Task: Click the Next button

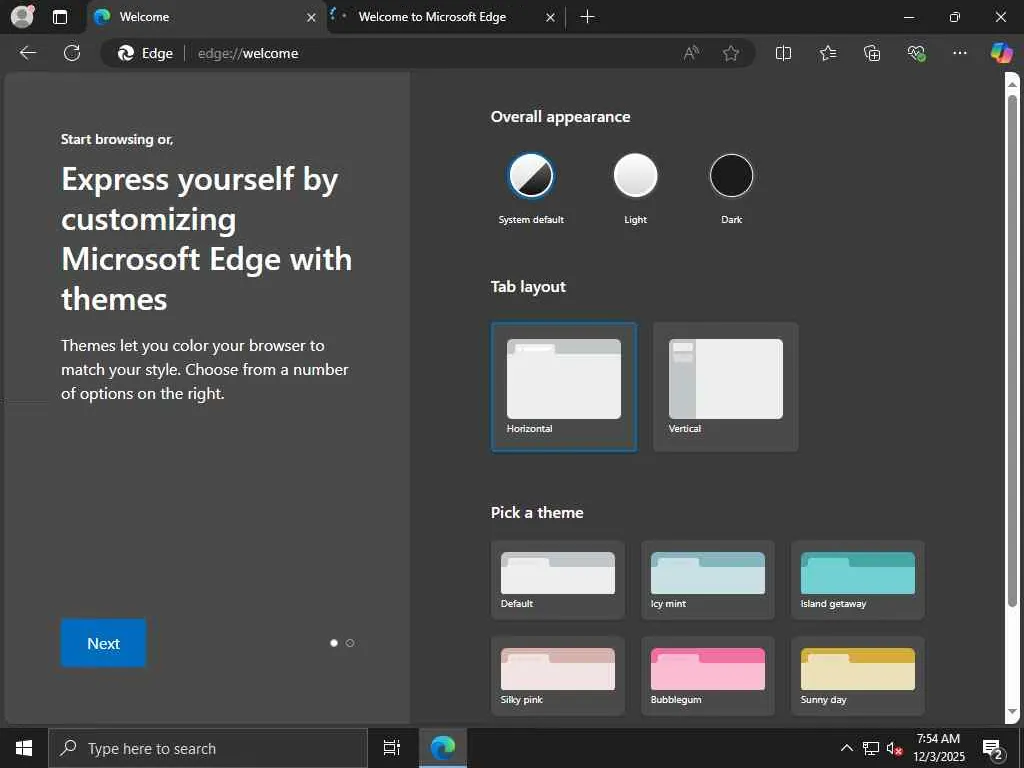Action: [x=103, y=643]
